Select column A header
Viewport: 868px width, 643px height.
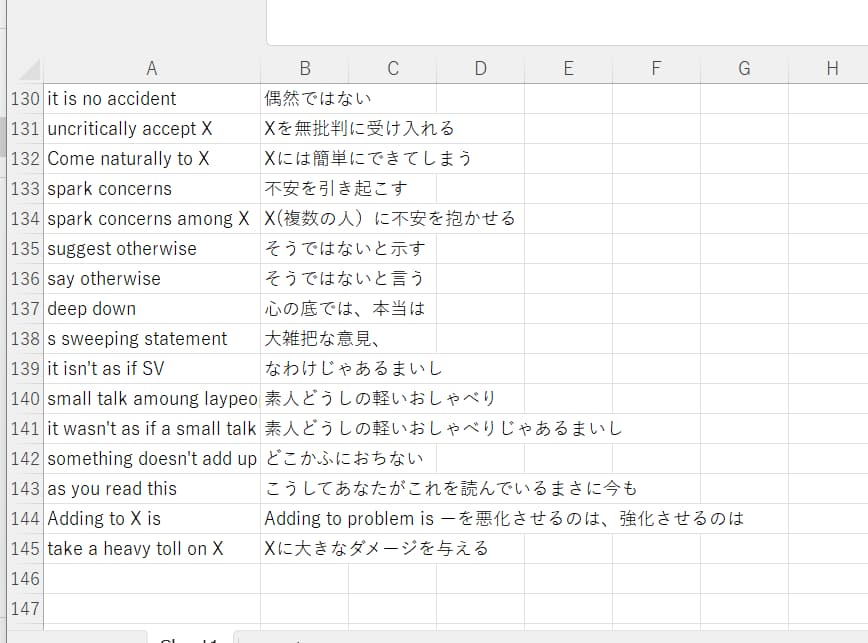(151, 68)
